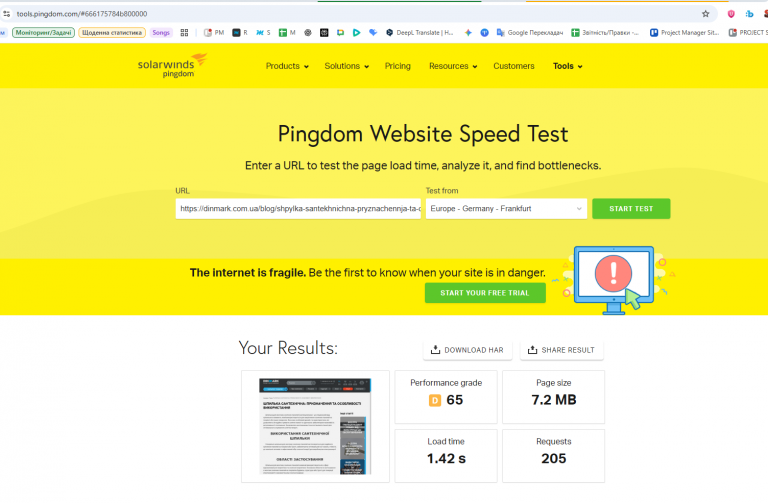Click the URL input field
The height and width of the screenshot is (503, 768).
coord(298,209)
